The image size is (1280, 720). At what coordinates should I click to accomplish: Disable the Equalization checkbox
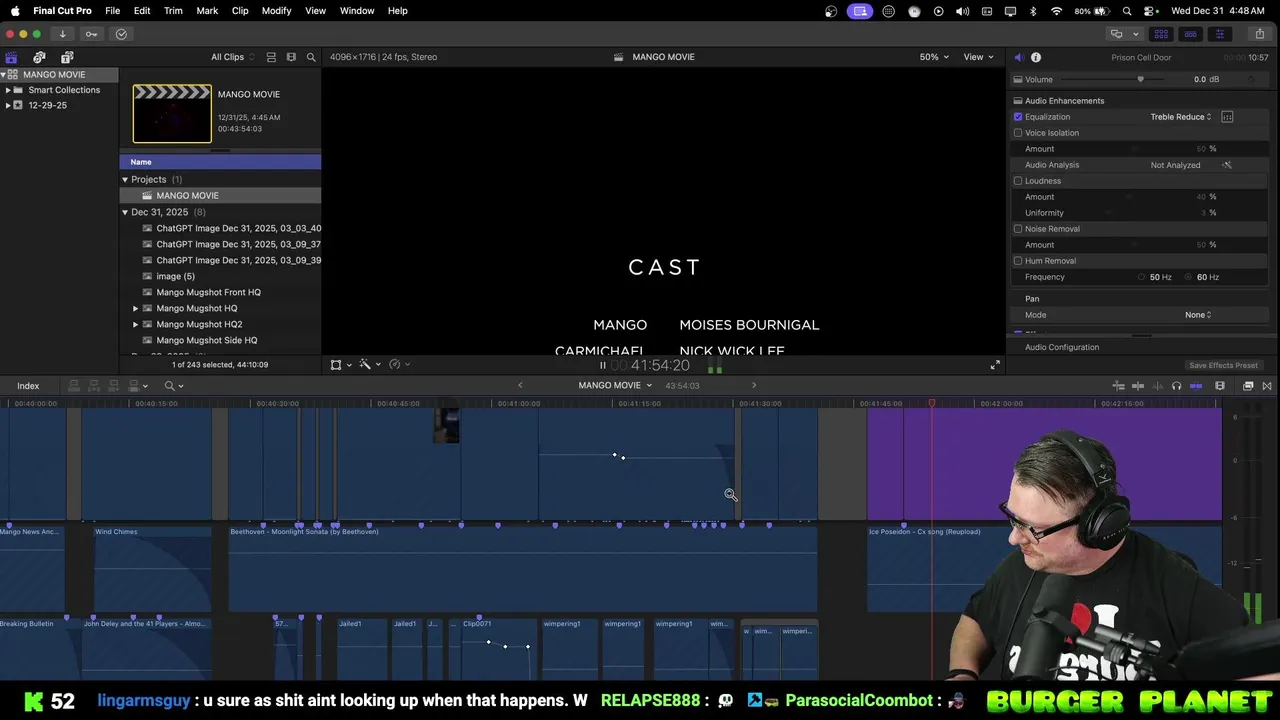(1018, 117)
